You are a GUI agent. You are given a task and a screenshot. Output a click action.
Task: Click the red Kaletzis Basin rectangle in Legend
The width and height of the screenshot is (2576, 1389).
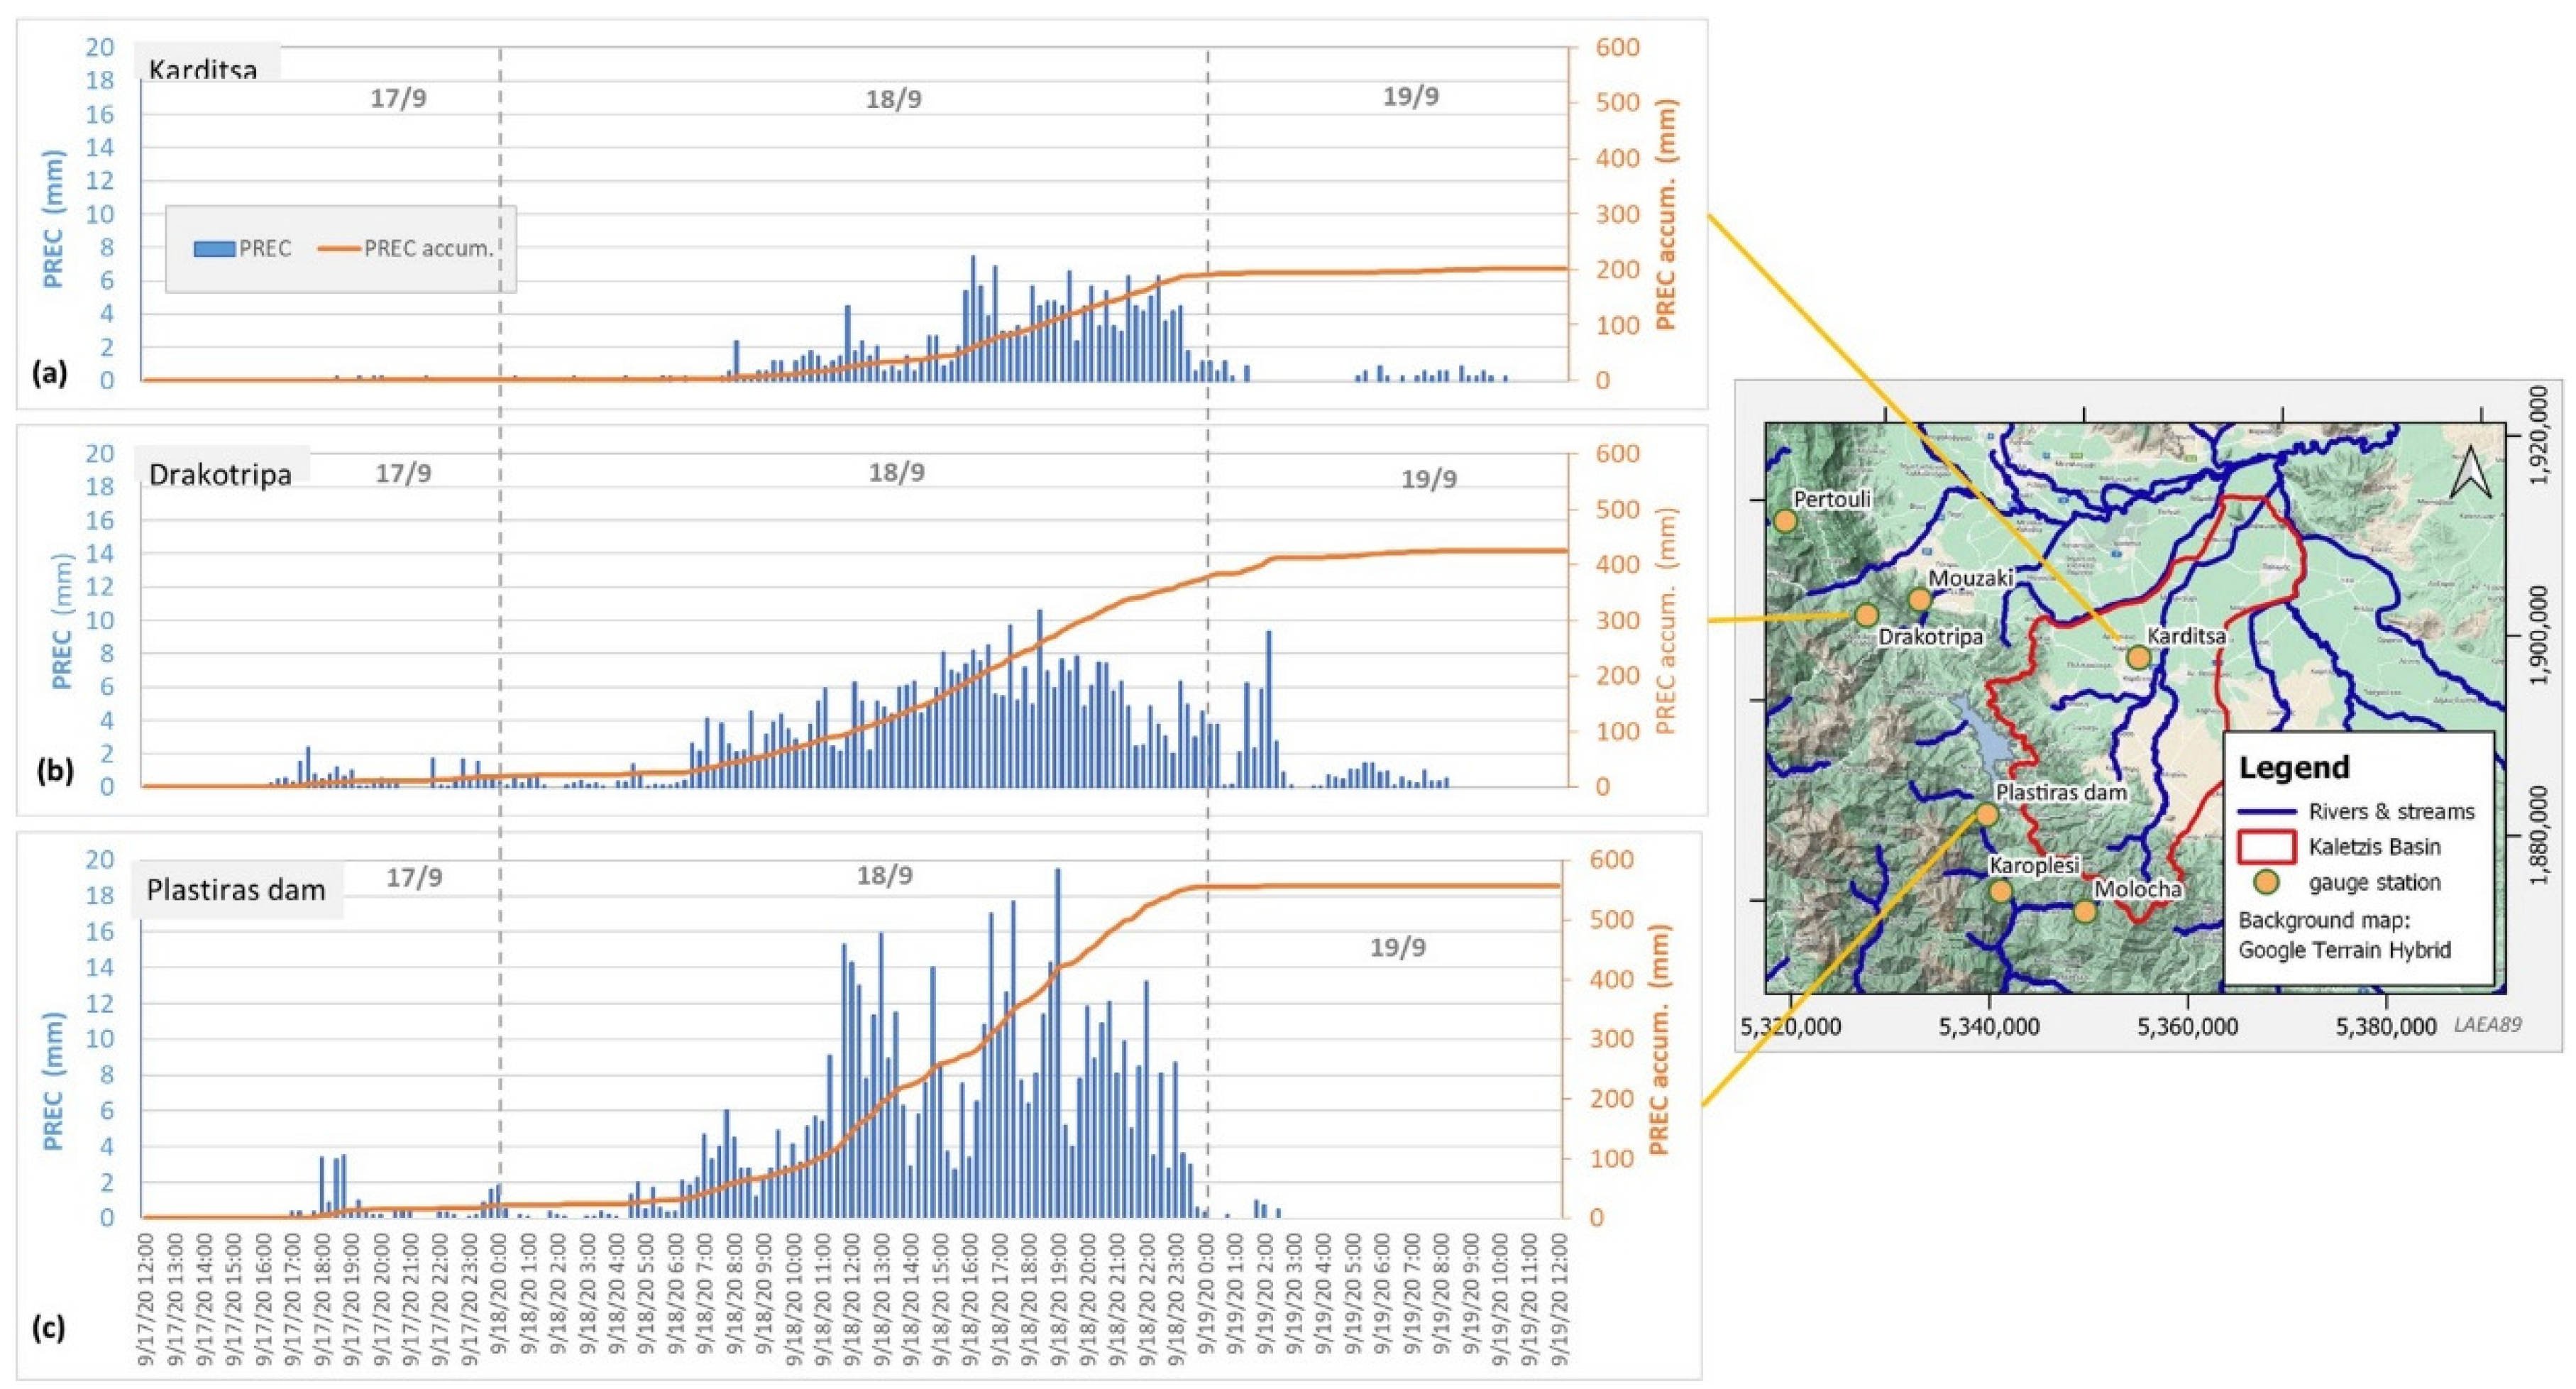click(x=2266, y=847)
